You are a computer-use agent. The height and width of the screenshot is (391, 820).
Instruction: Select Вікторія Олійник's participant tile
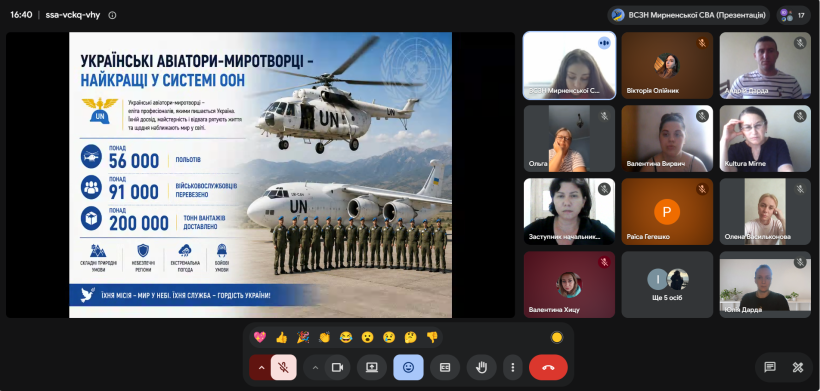[x=667, y=65]
